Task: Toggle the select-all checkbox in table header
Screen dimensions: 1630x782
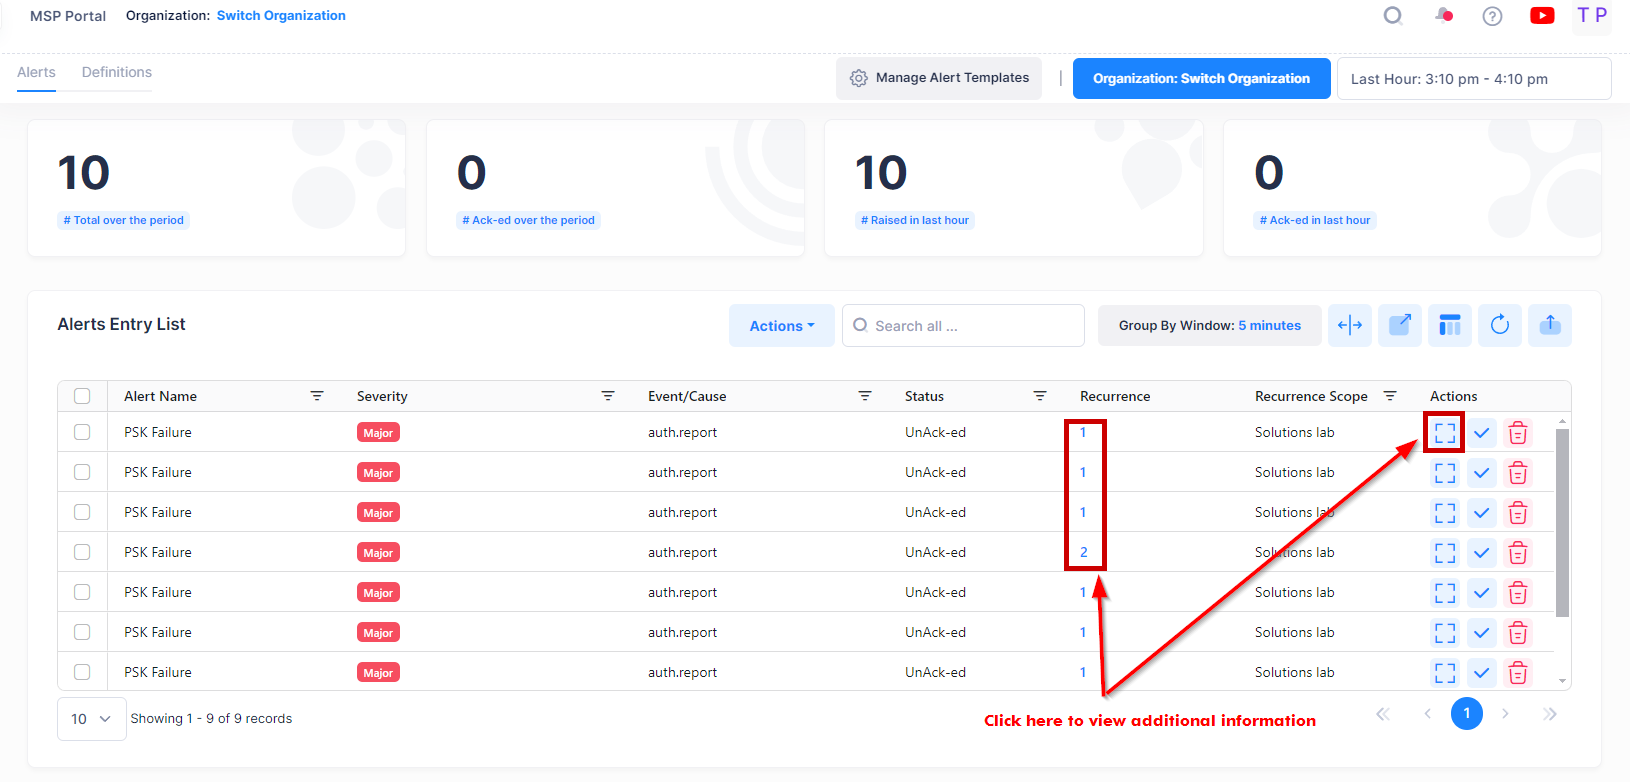Action: (82, 396)
